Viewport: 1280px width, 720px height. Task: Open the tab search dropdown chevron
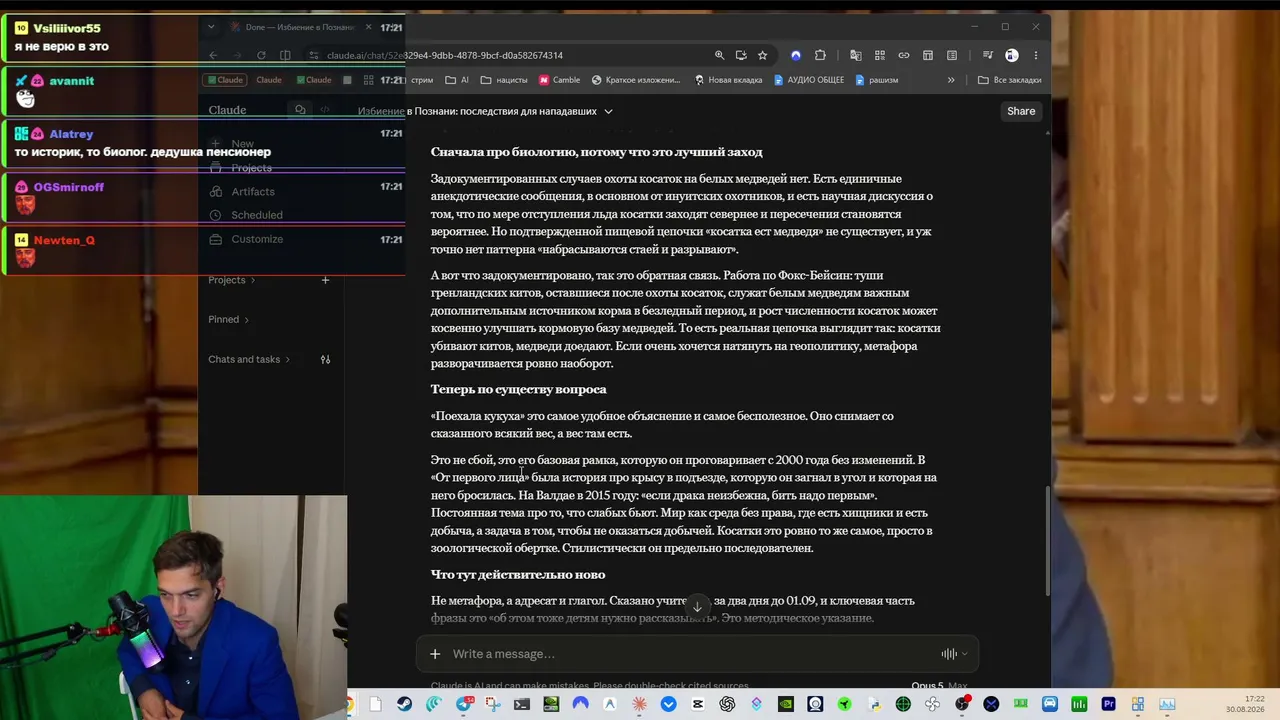point(213,27)
